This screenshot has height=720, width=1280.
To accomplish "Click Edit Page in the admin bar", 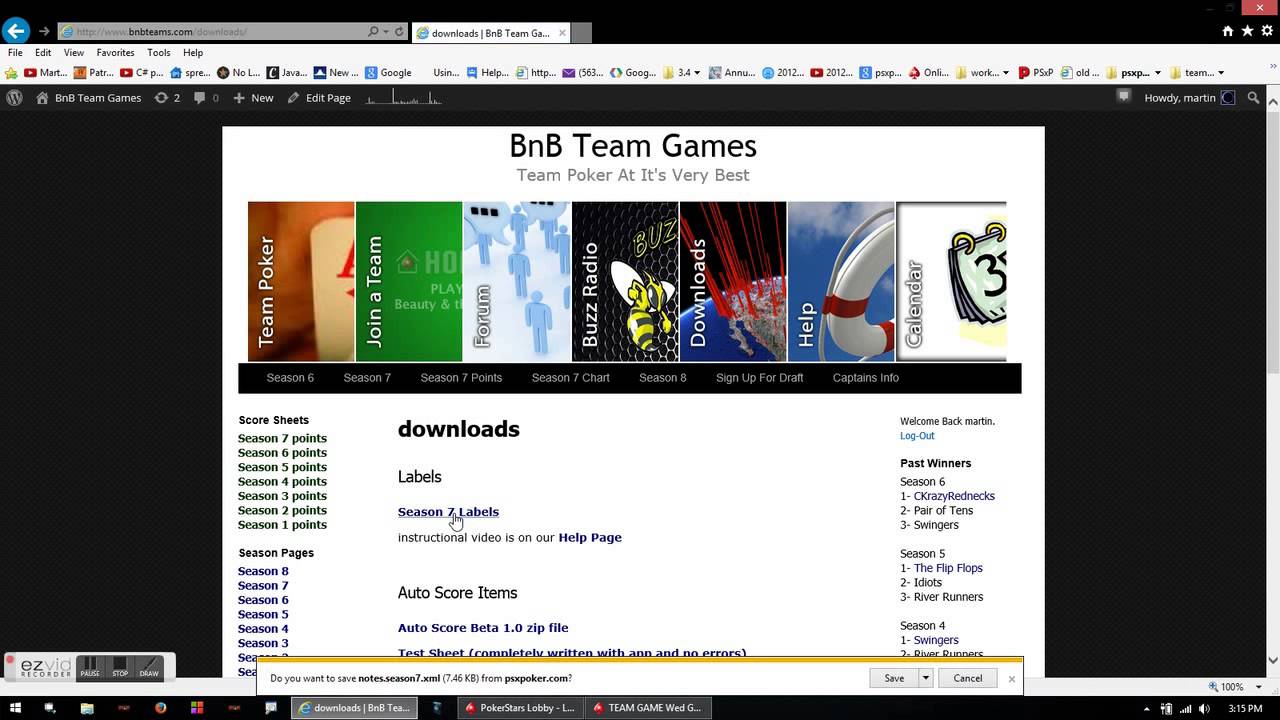I will [x=319, y=98].
